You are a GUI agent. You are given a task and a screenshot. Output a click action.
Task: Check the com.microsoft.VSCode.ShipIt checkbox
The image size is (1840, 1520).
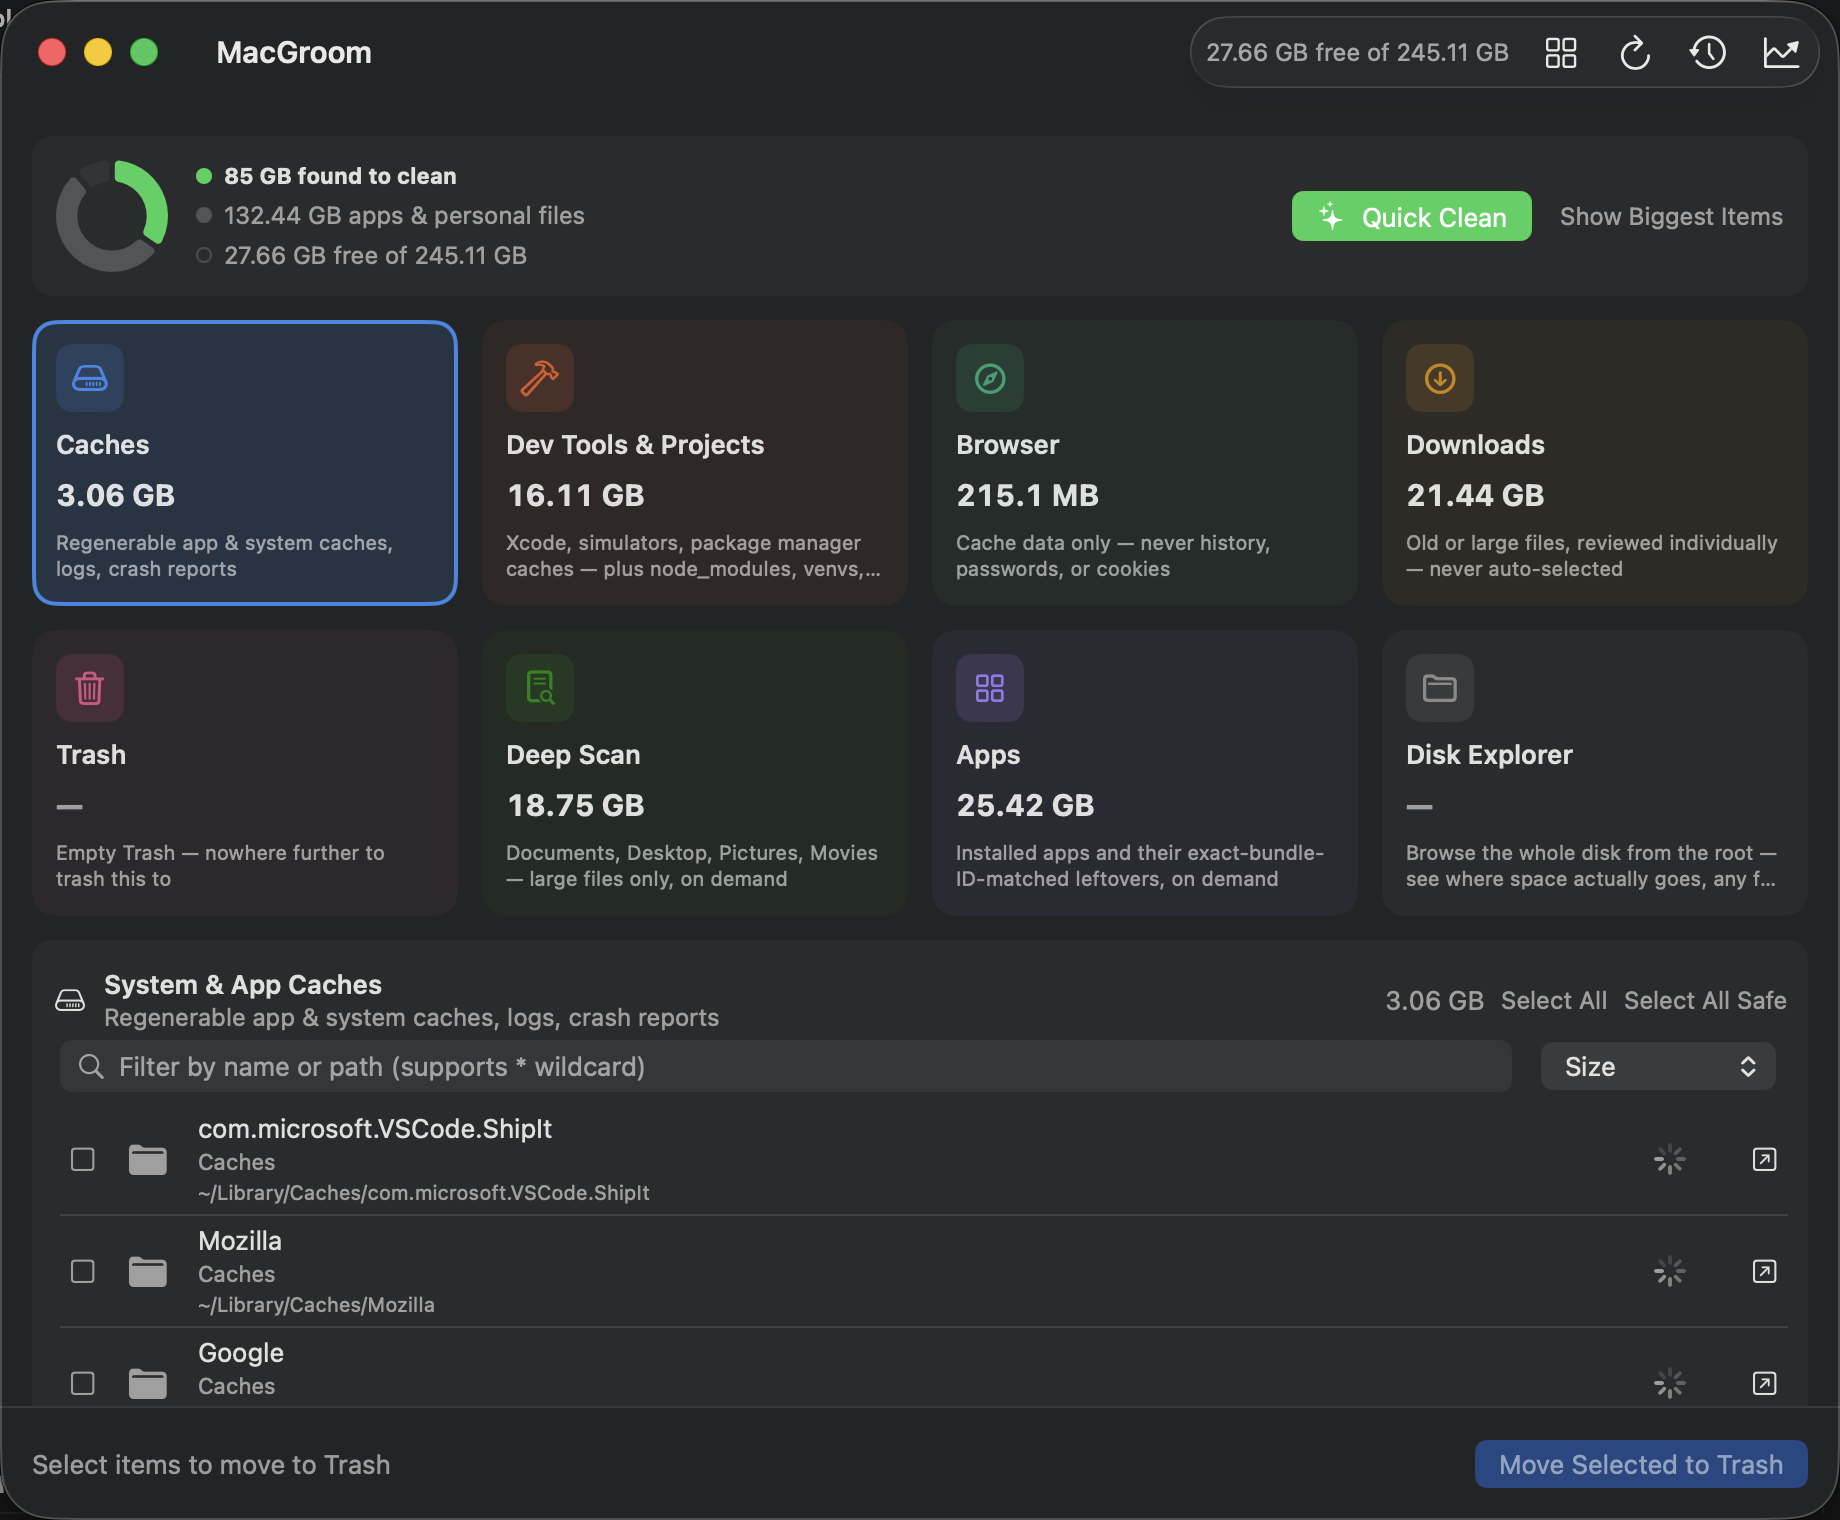pyautogui.click(x=83, y=1159)
